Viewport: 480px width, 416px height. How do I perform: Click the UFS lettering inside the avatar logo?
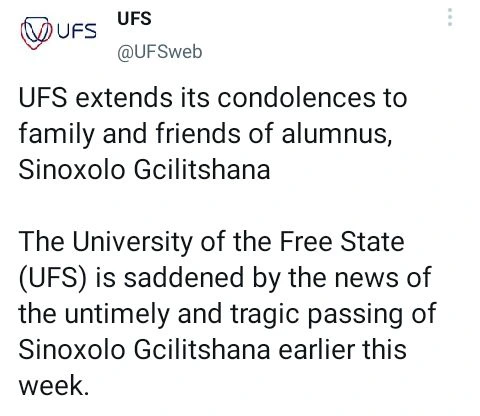click(x=77, y=31)
